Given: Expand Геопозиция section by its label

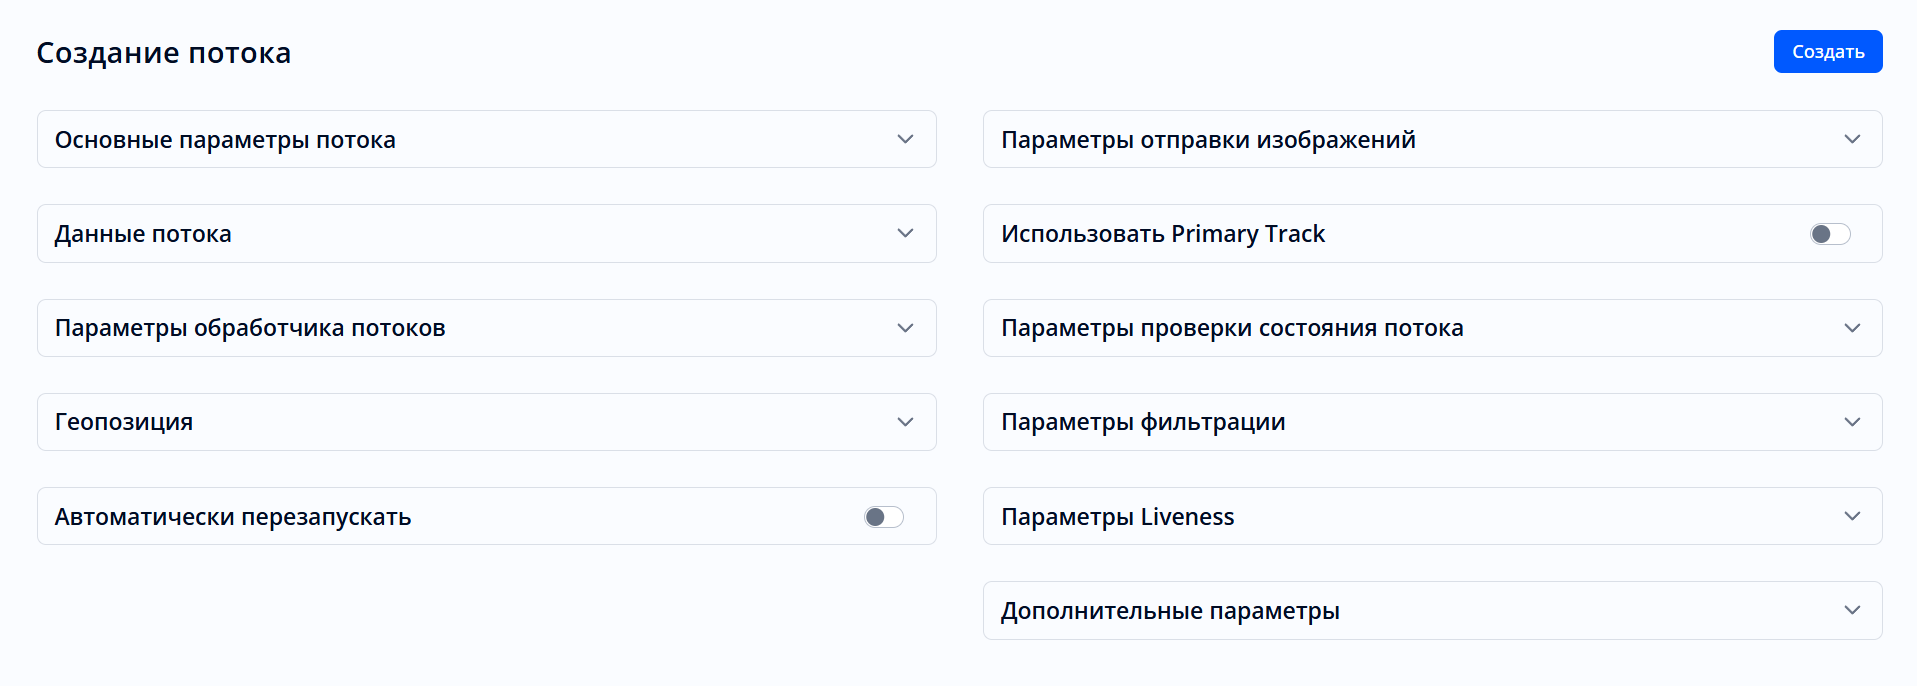Looking at the screenshot, I should 124,422.
